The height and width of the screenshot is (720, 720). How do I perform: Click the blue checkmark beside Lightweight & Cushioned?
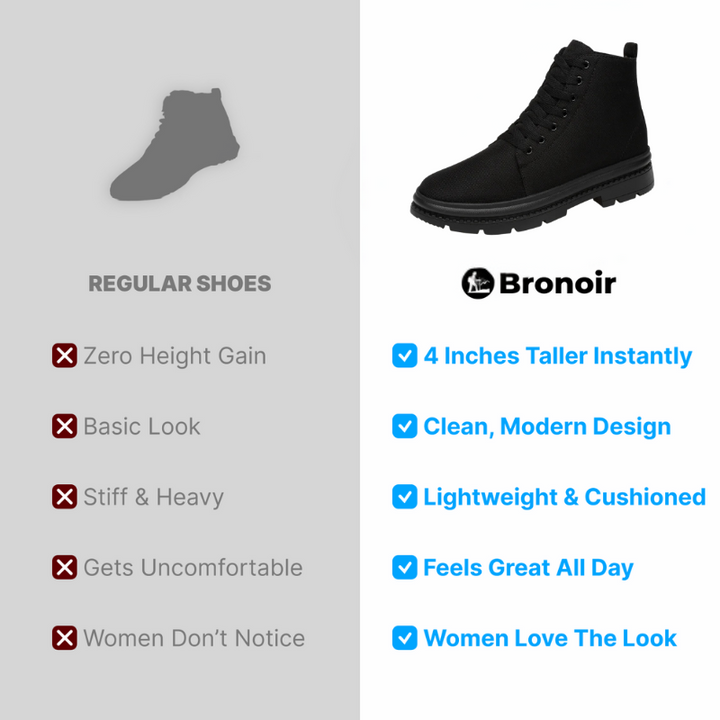405,497
